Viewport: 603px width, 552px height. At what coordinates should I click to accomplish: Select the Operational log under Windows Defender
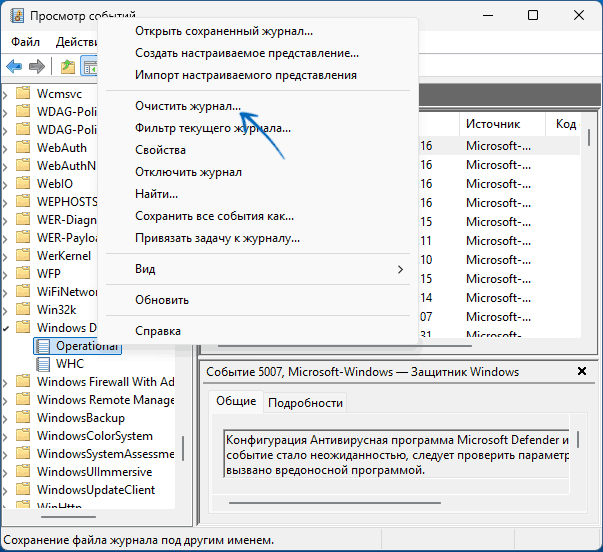[x=78, y=346]
